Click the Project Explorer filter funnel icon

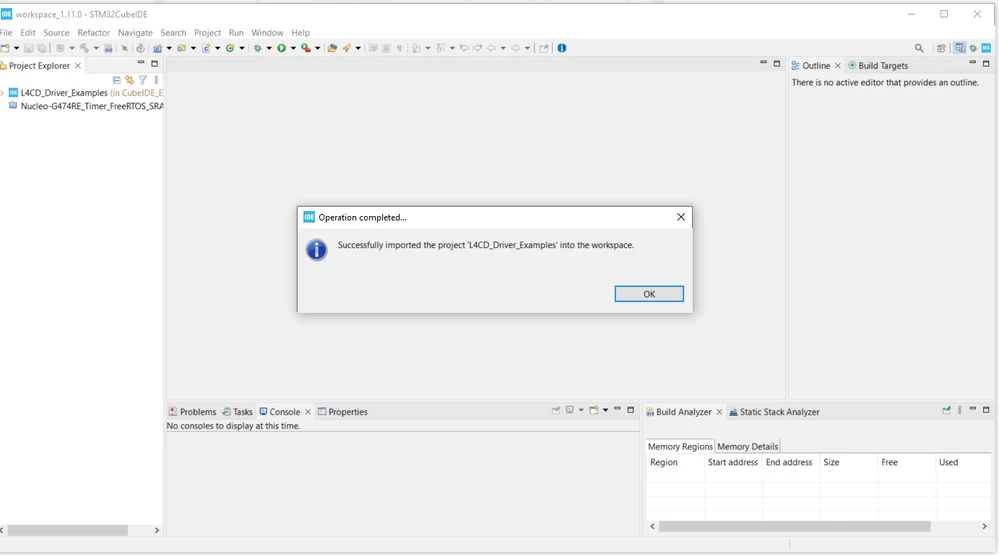(x=143, y=80)
